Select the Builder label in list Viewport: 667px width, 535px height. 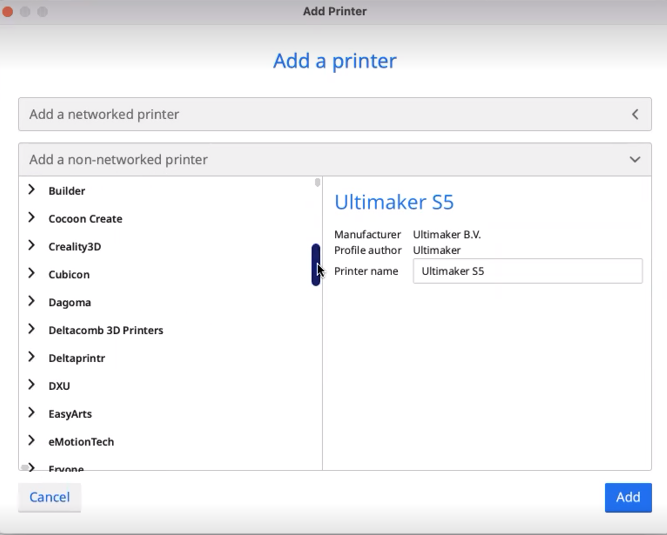point(67,191)
